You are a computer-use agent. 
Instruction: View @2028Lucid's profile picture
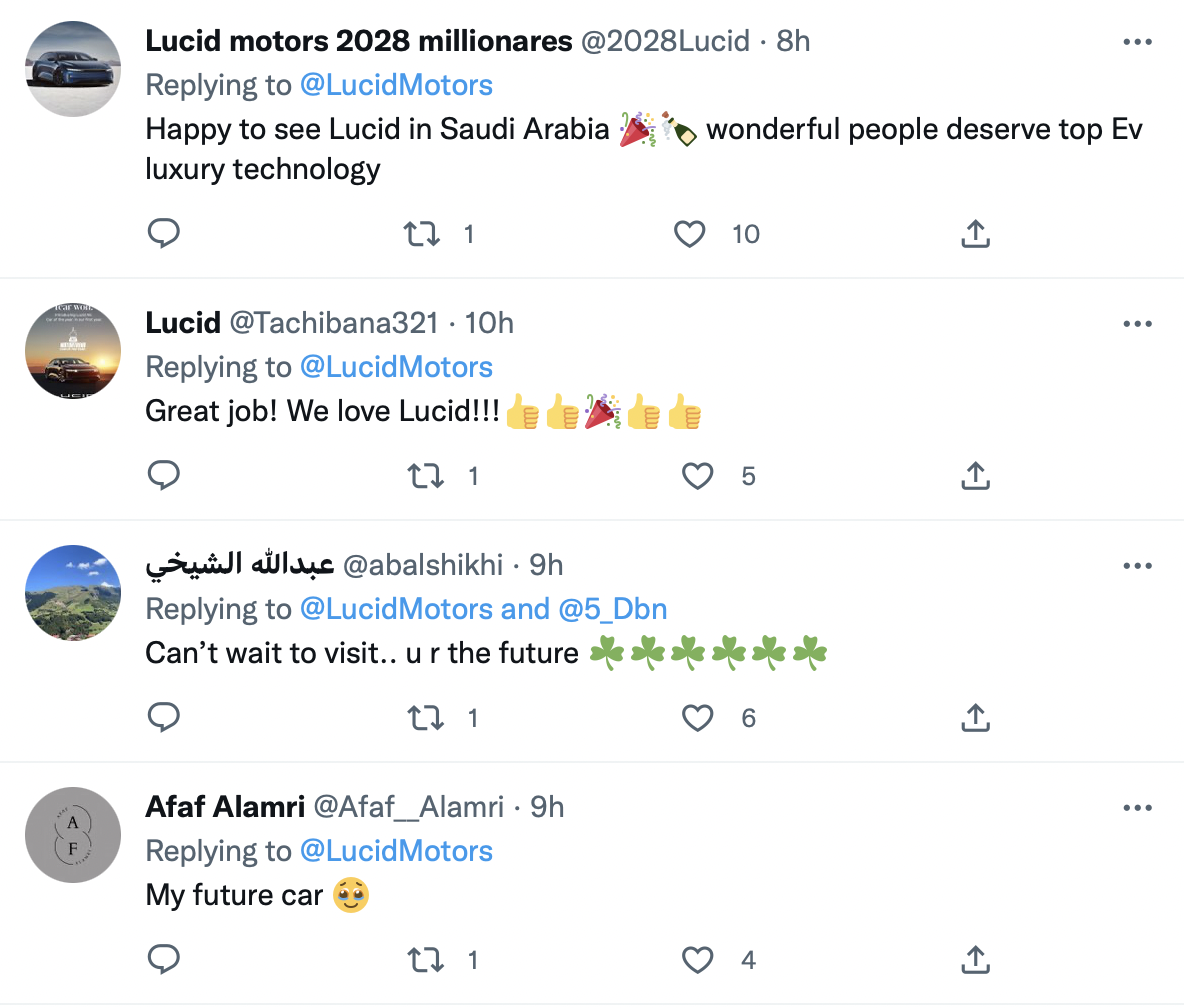coord(72,67)
